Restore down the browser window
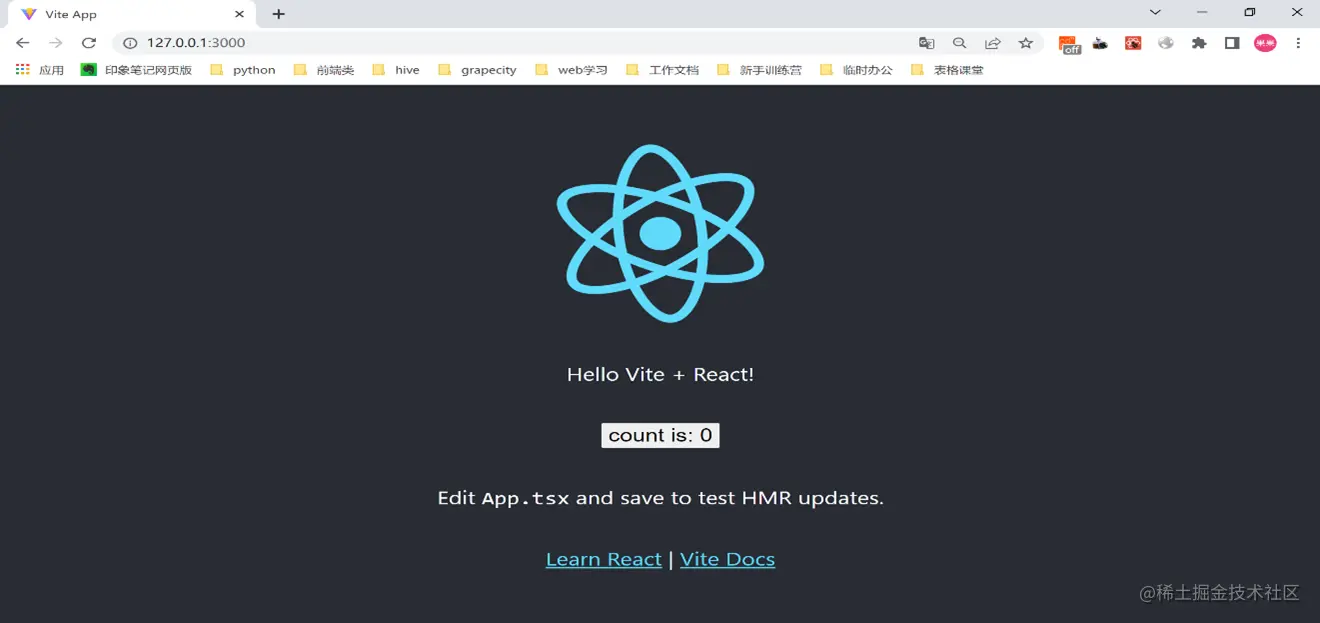The width and height of the screenshot is (1320, 623). [1250, 12]
